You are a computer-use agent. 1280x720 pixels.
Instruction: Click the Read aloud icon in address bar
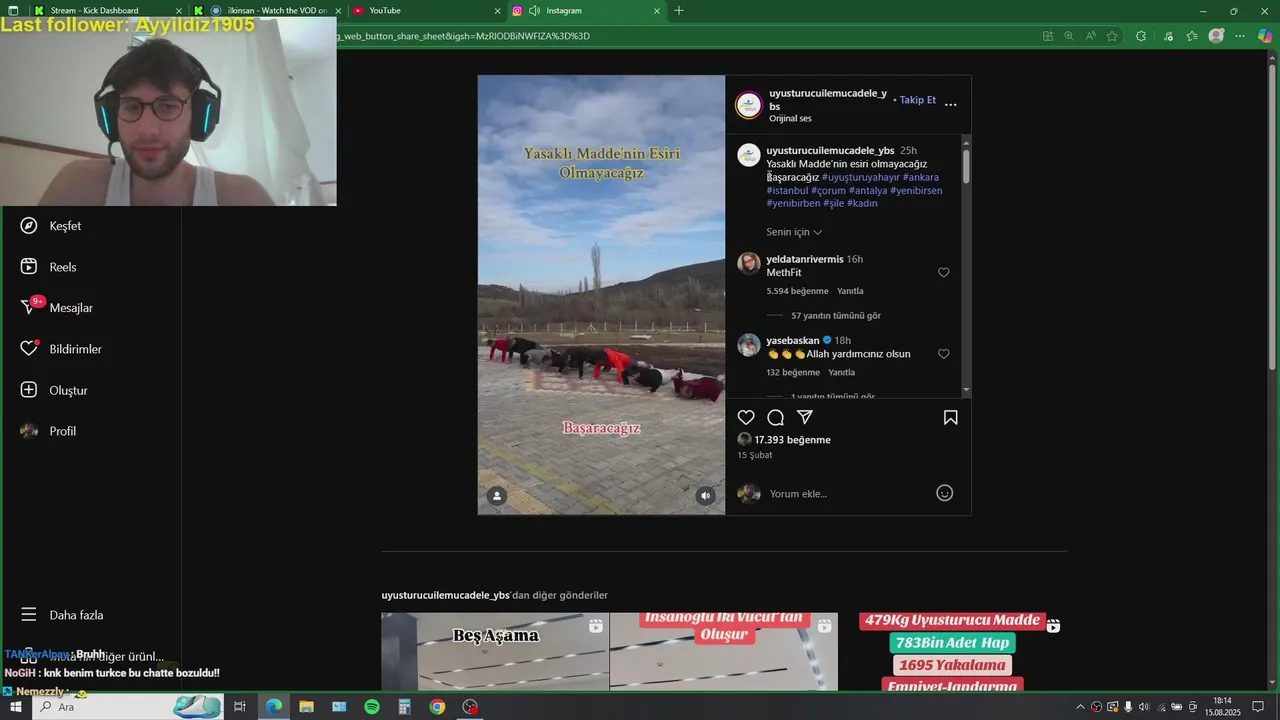[x=1090, y=36]
